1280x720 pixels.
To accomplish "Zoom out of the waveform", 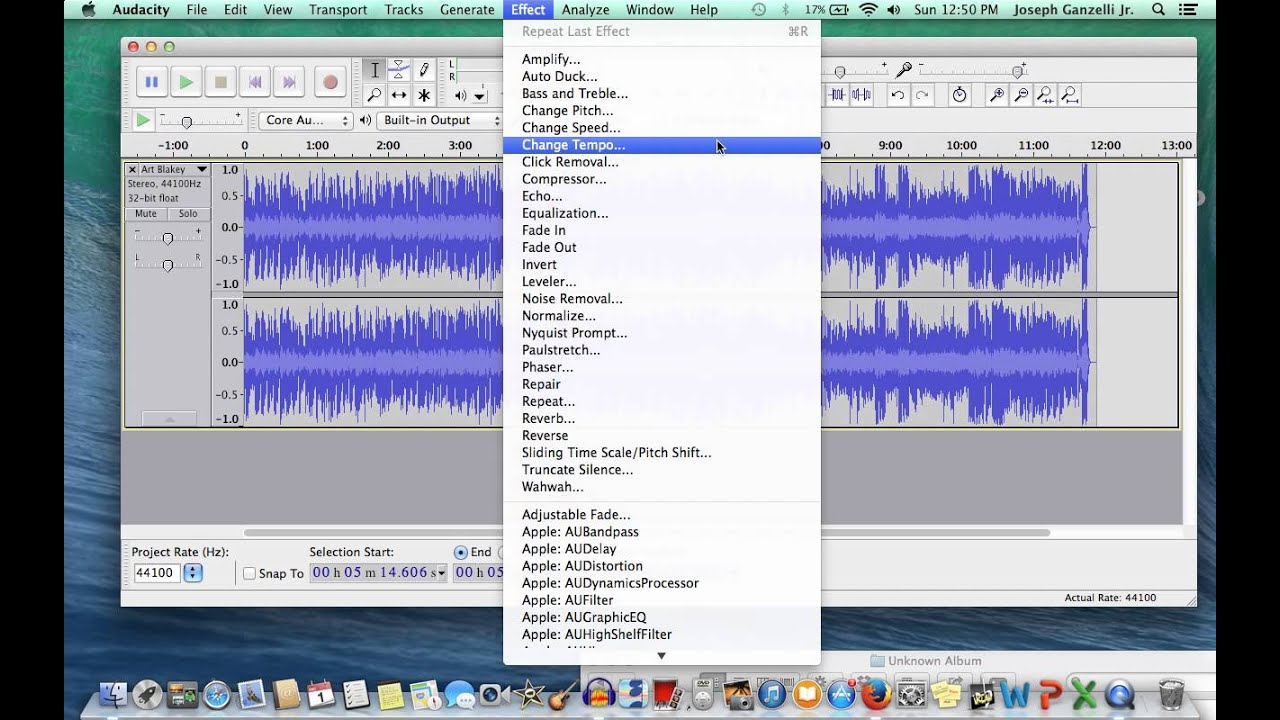I will [x=1021, y=95].
